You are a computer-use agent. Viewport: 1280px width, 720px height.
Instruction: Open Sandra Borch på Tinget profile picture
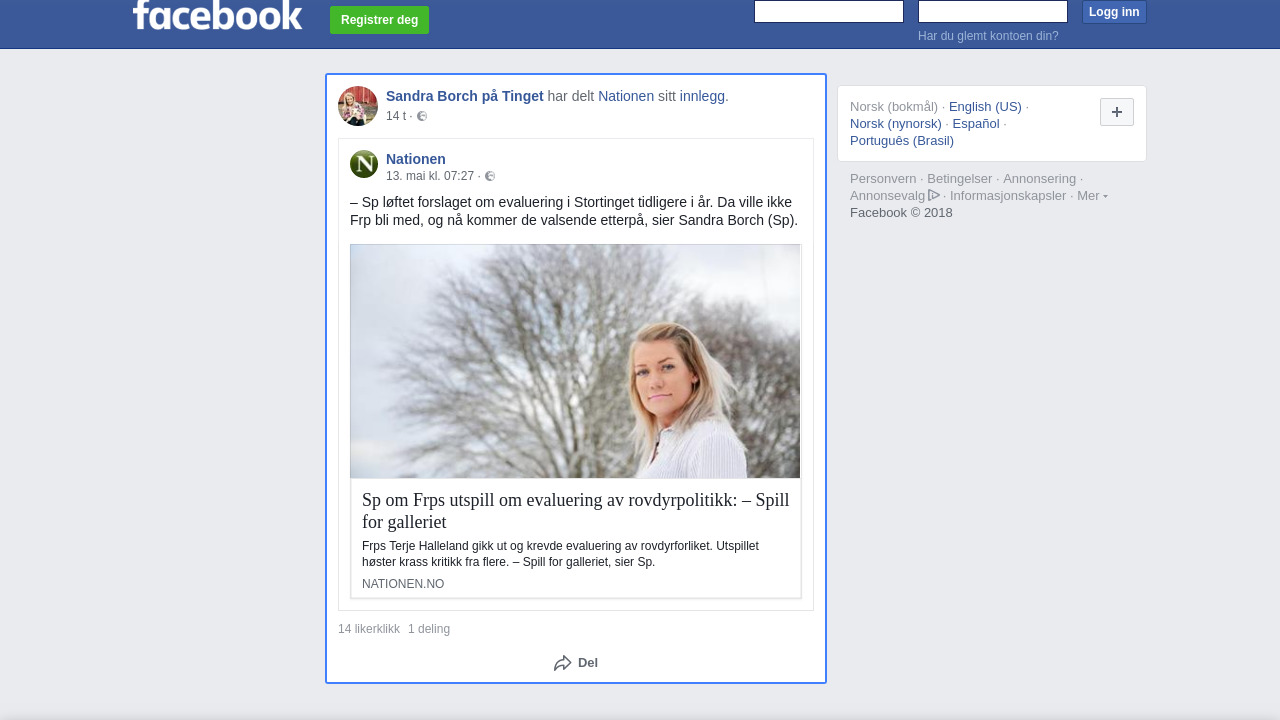358,106
